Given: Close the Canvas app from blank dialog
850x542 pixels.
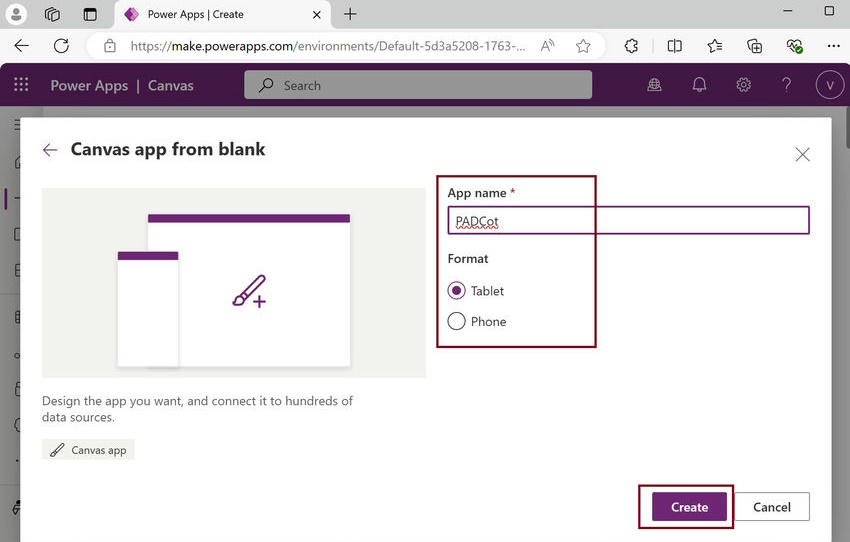Looking at the screenshot, I should [802, 154].
